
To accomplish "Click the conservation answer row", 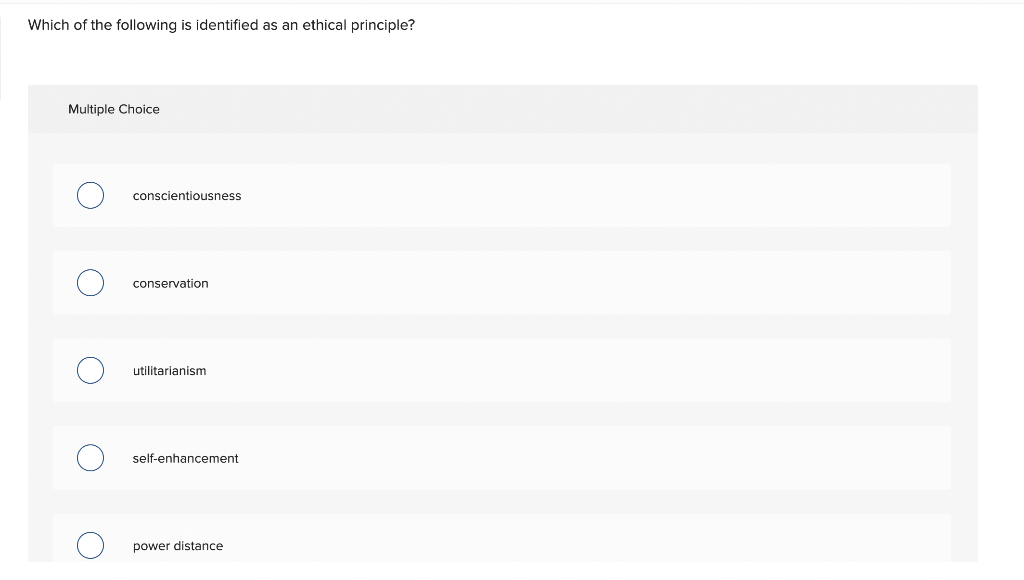I will pyautogui.click(x=500, y=283).
